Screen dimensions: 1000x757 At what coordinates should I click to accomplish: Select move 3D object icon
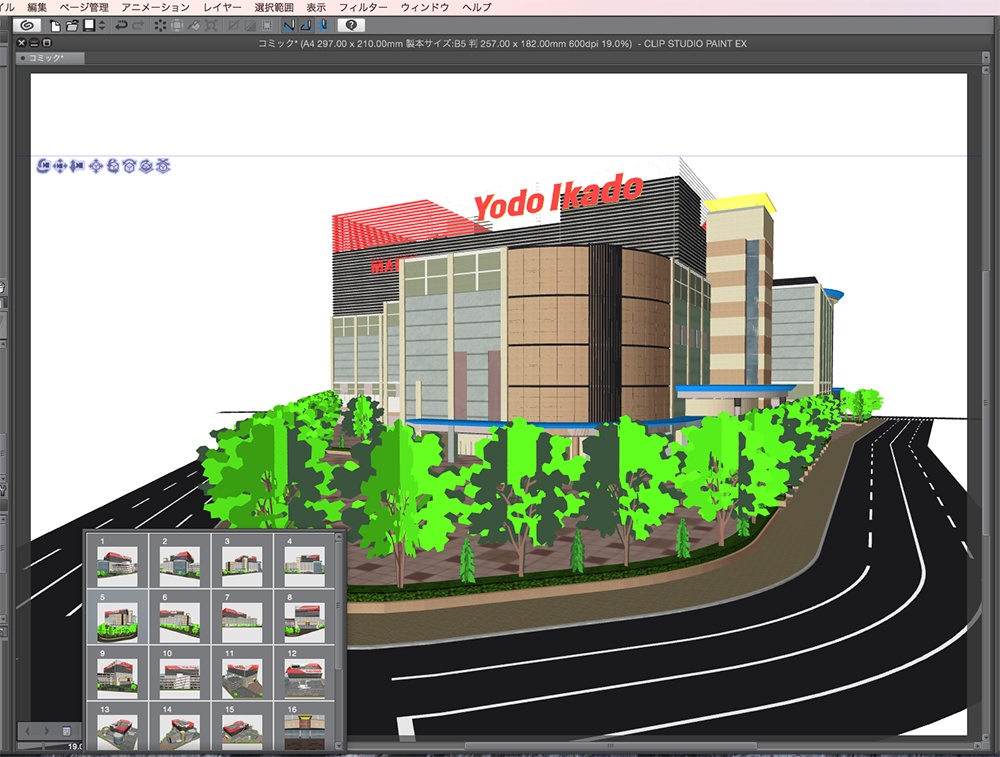[96, 166]
